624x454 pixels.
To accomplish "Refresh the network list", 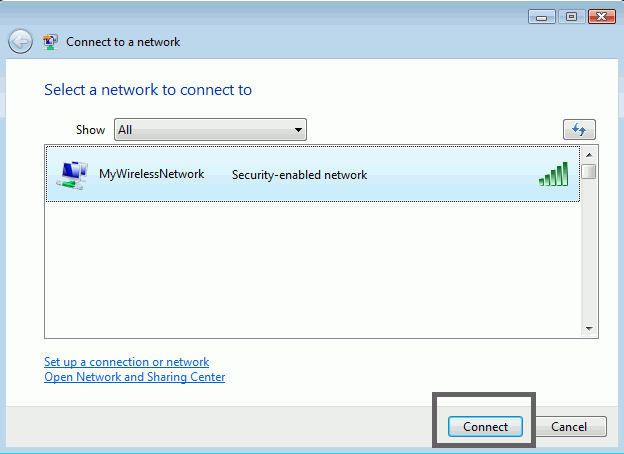I will 579,129.
